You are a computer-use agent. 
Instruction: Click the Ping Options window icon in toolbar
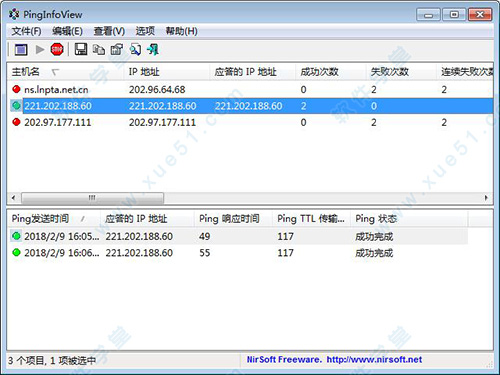tap(21, 50)
